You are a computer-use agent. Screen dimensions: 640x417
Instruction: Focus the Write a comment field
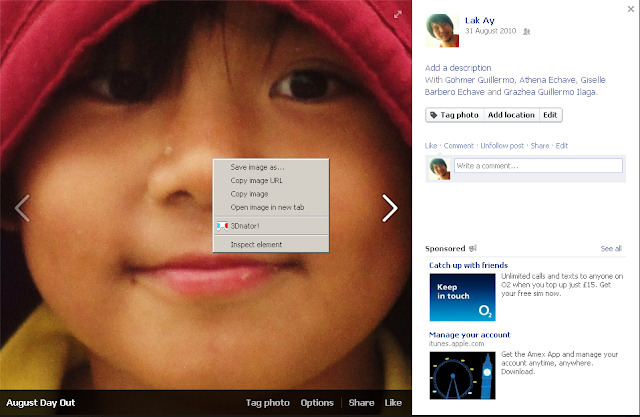(x=538, y=166)
